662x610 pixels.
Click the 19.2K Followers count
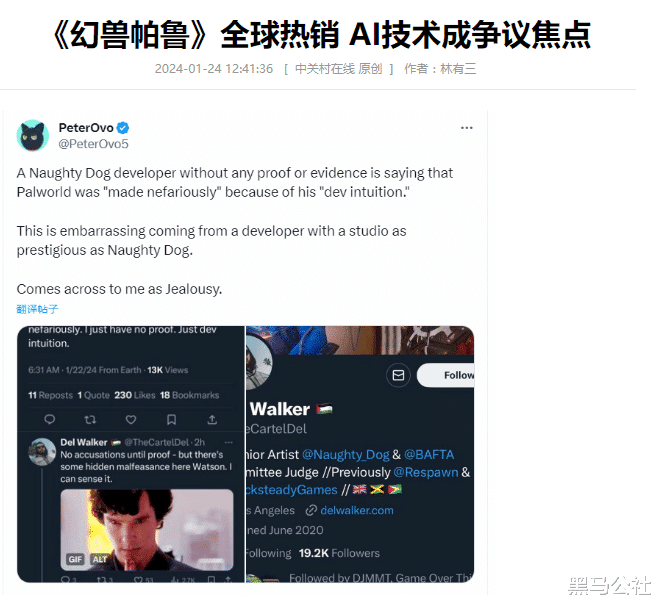click(339, 553)
